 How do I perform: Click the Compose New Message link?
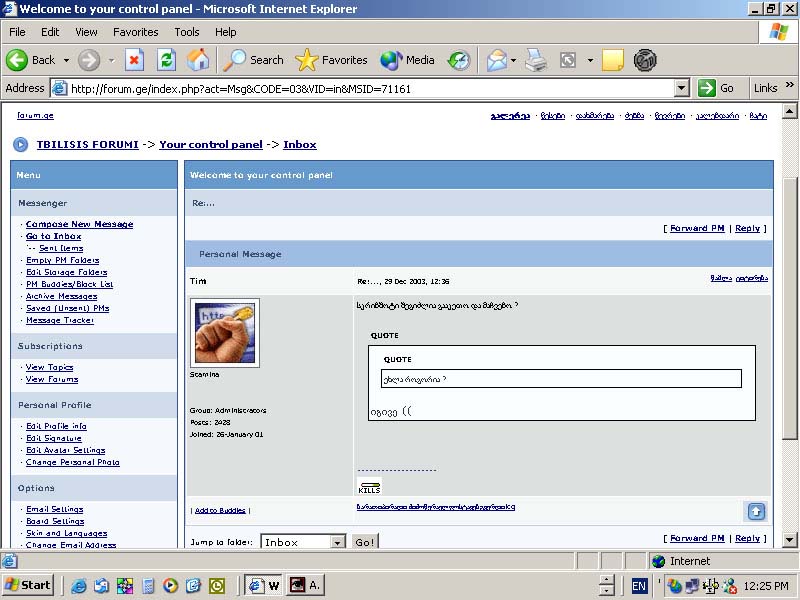click(x=79, y=224)
